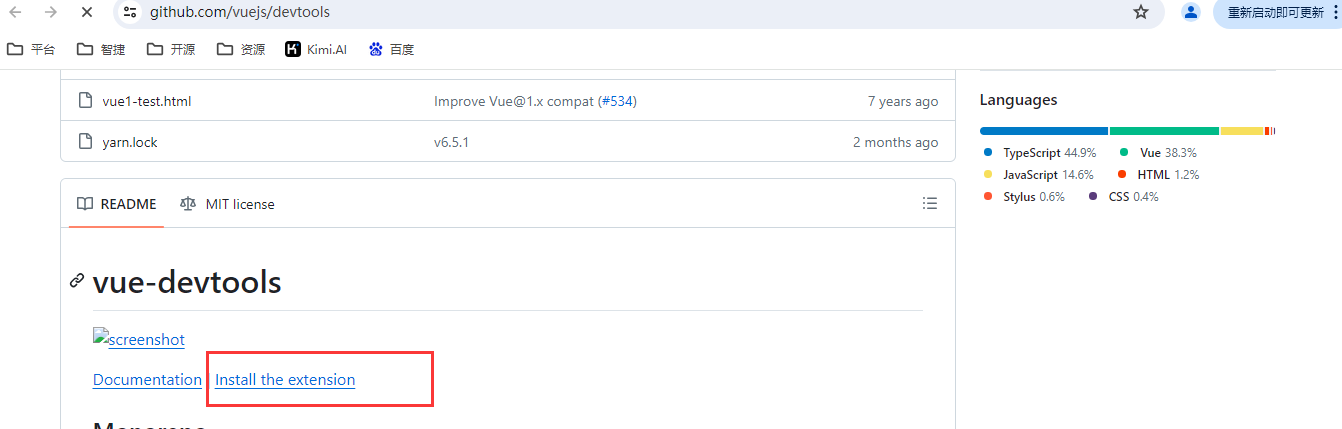Image resolution: width=1342 pixels, height=429 pixels.
Task: Click the vue-devtools heading link anchor icon
Action: click(77, 282)
